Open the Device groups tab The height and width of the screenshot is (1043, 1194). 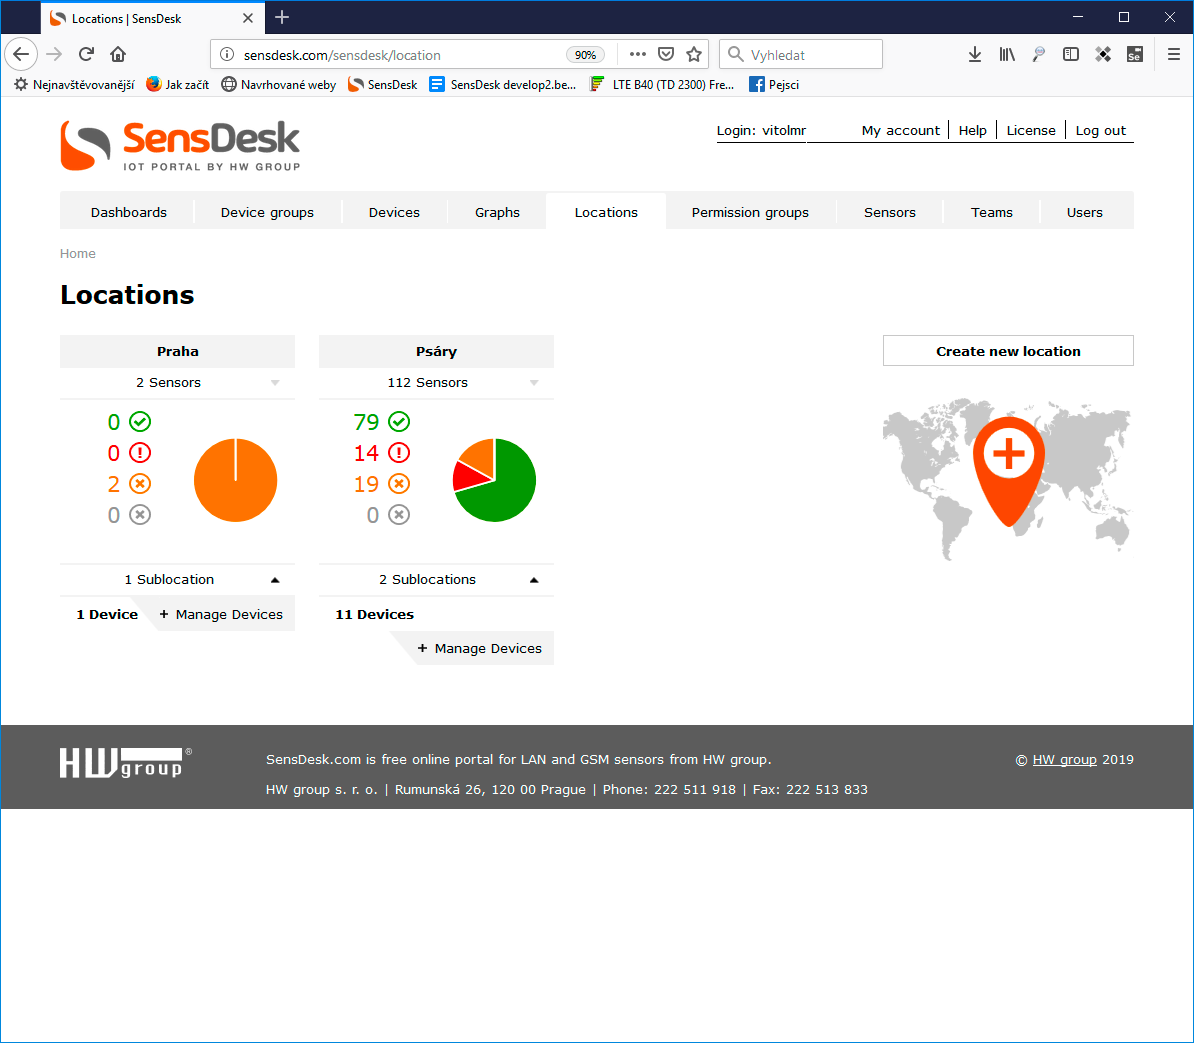click(267, 212)
